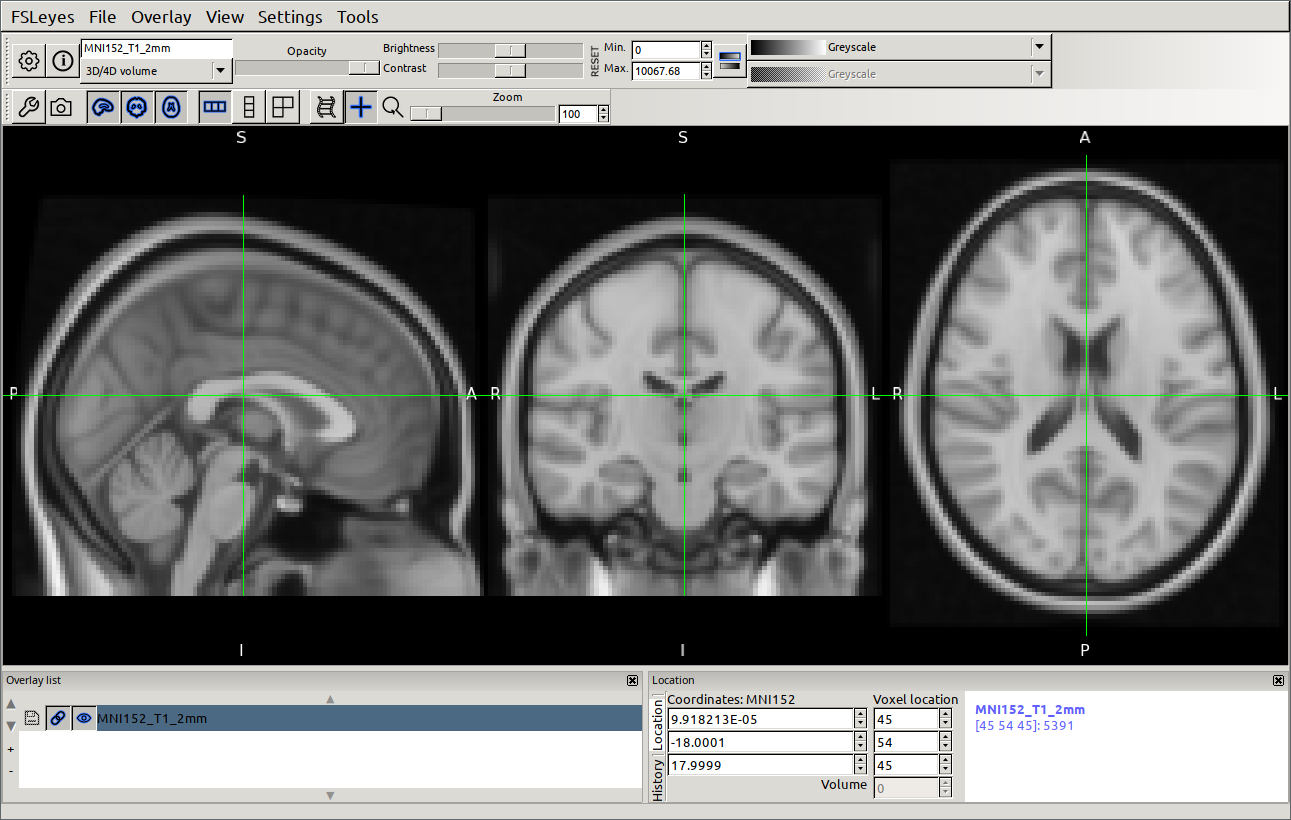Screen dimensions: 1291x820
Task: Hide MNI152_T1_2mm overlay using eye icon
Action: [84, 718]
